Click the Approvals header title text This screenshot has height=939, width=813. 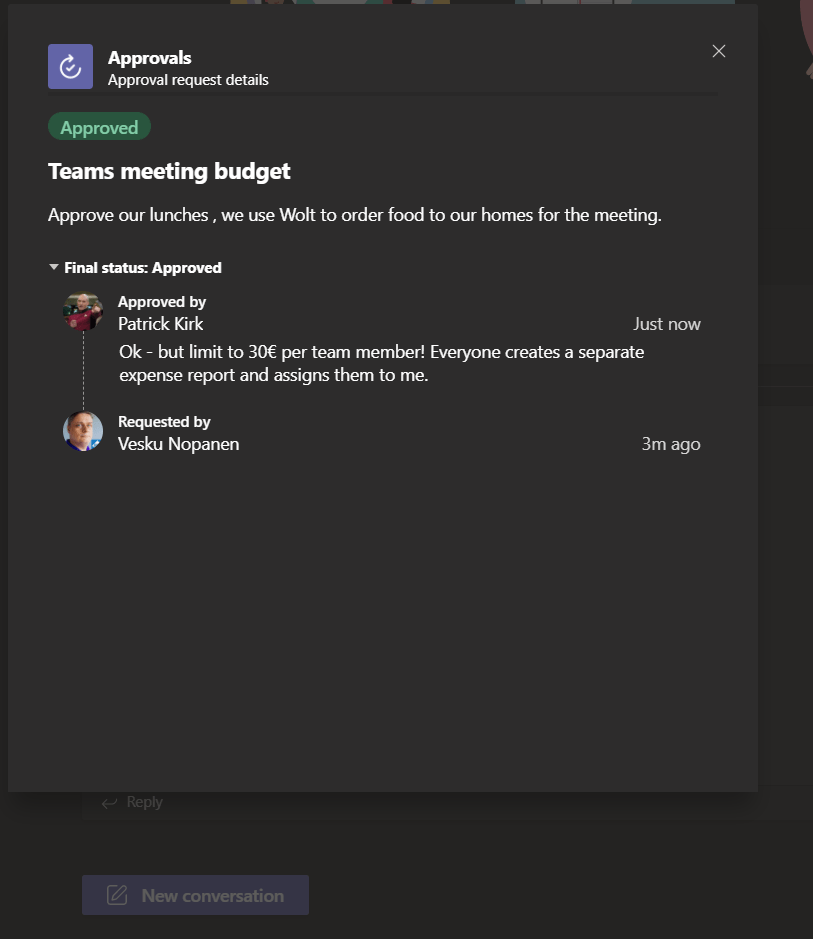click(149, 58)
